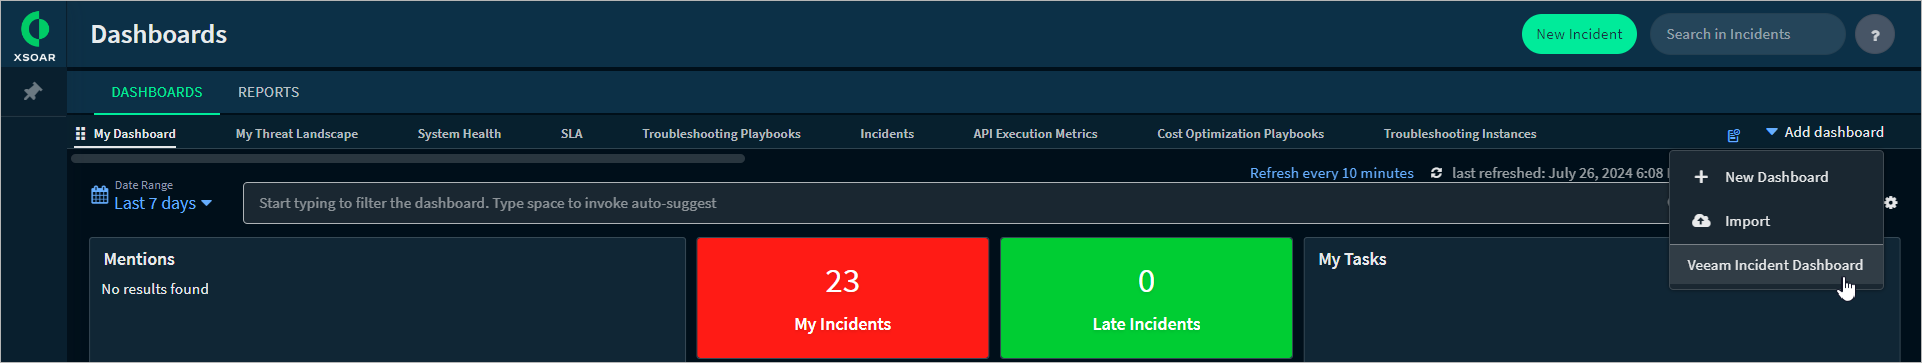Switch to the DASHBOARDS tab
This screenshot has height=363, width=1922.
pyautogui.click(x=157, y=92)
